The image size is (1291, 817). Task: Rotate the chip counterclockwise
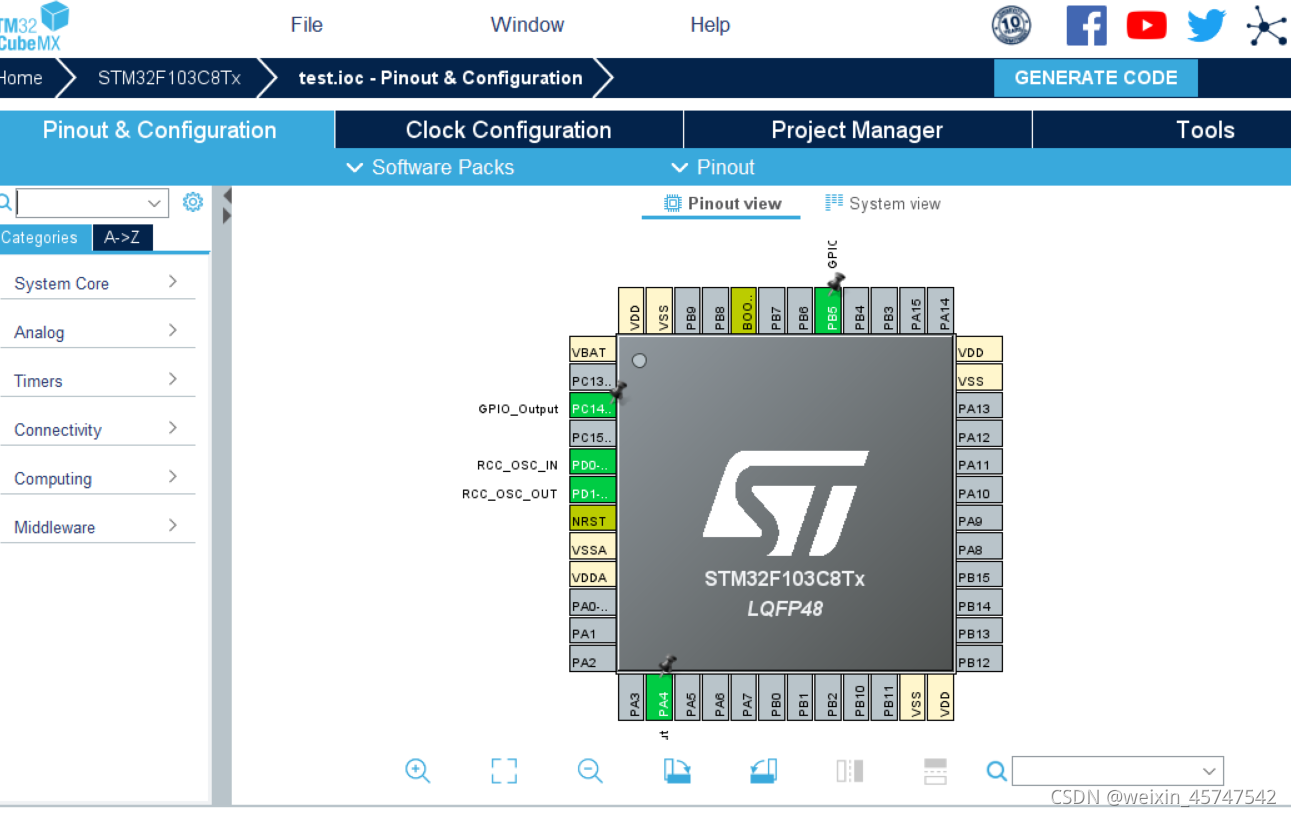[x=763, y=770]
